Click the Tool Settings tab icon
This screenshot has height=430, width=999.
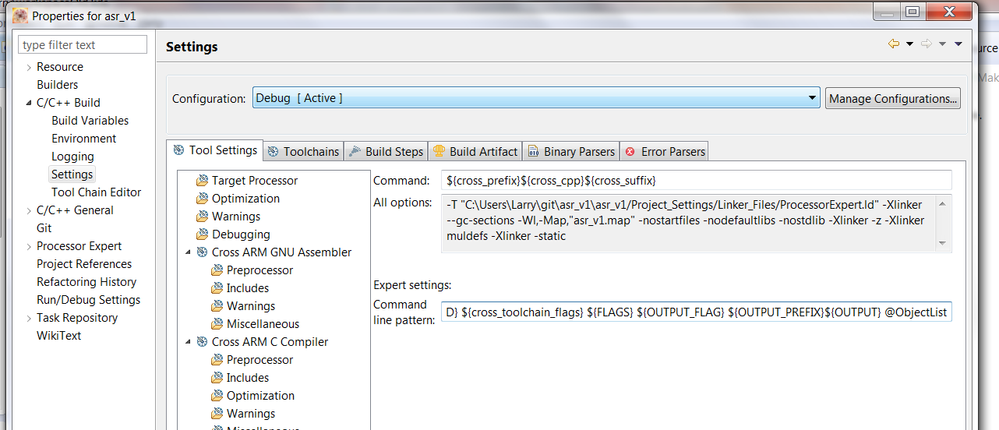point(178,150)
